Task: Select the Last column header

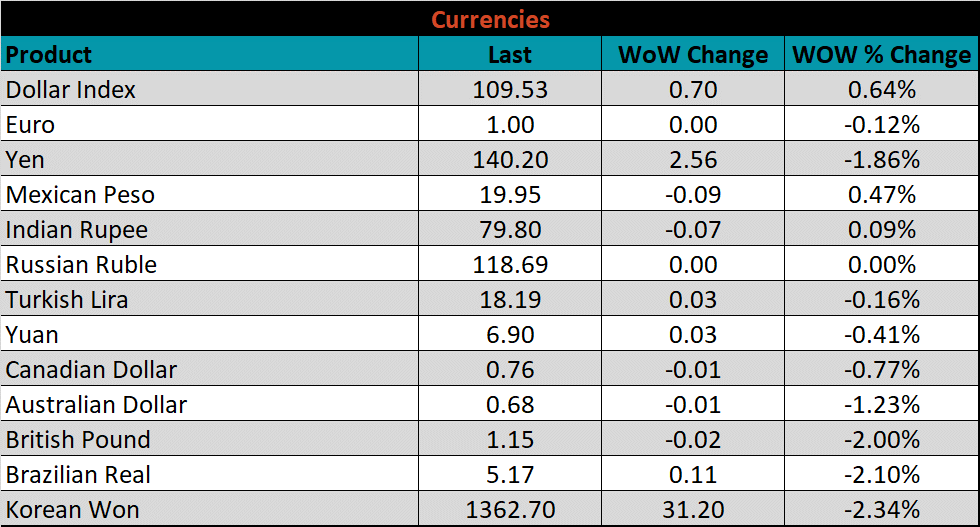Action: click(510, 54)
